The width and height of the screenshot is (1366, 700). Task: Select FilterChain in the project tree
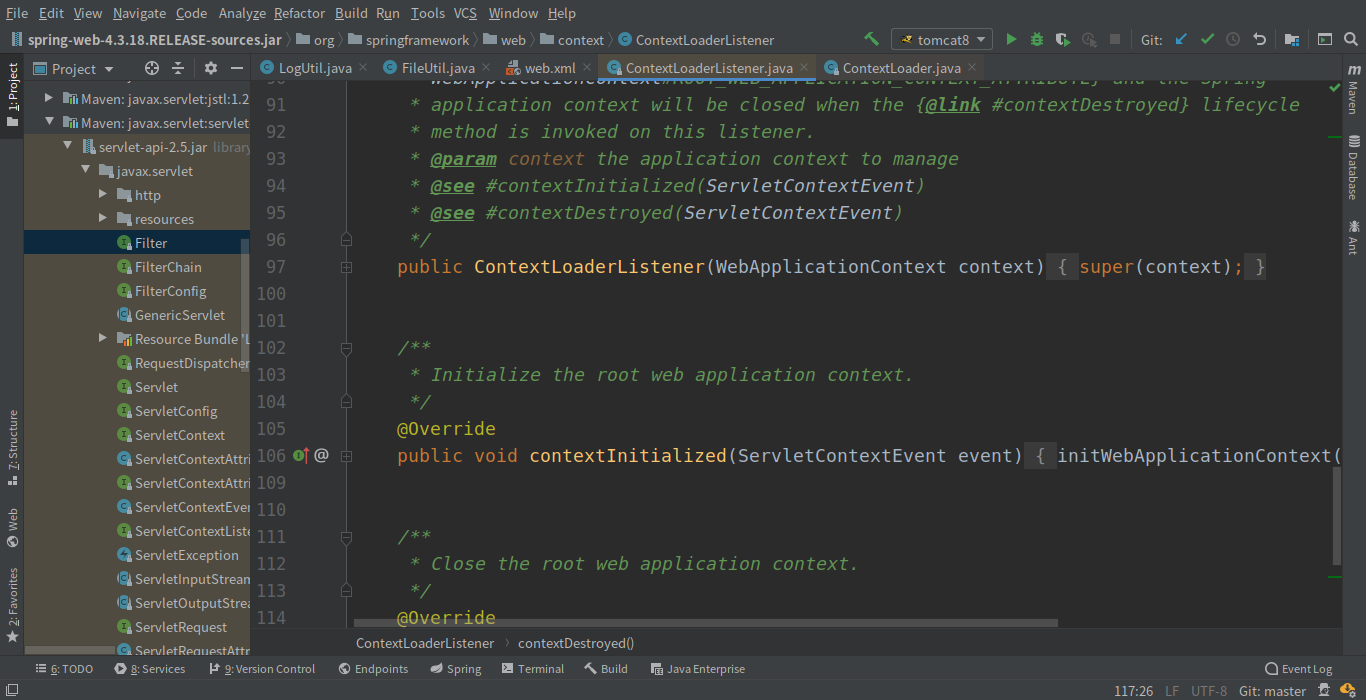168,267
